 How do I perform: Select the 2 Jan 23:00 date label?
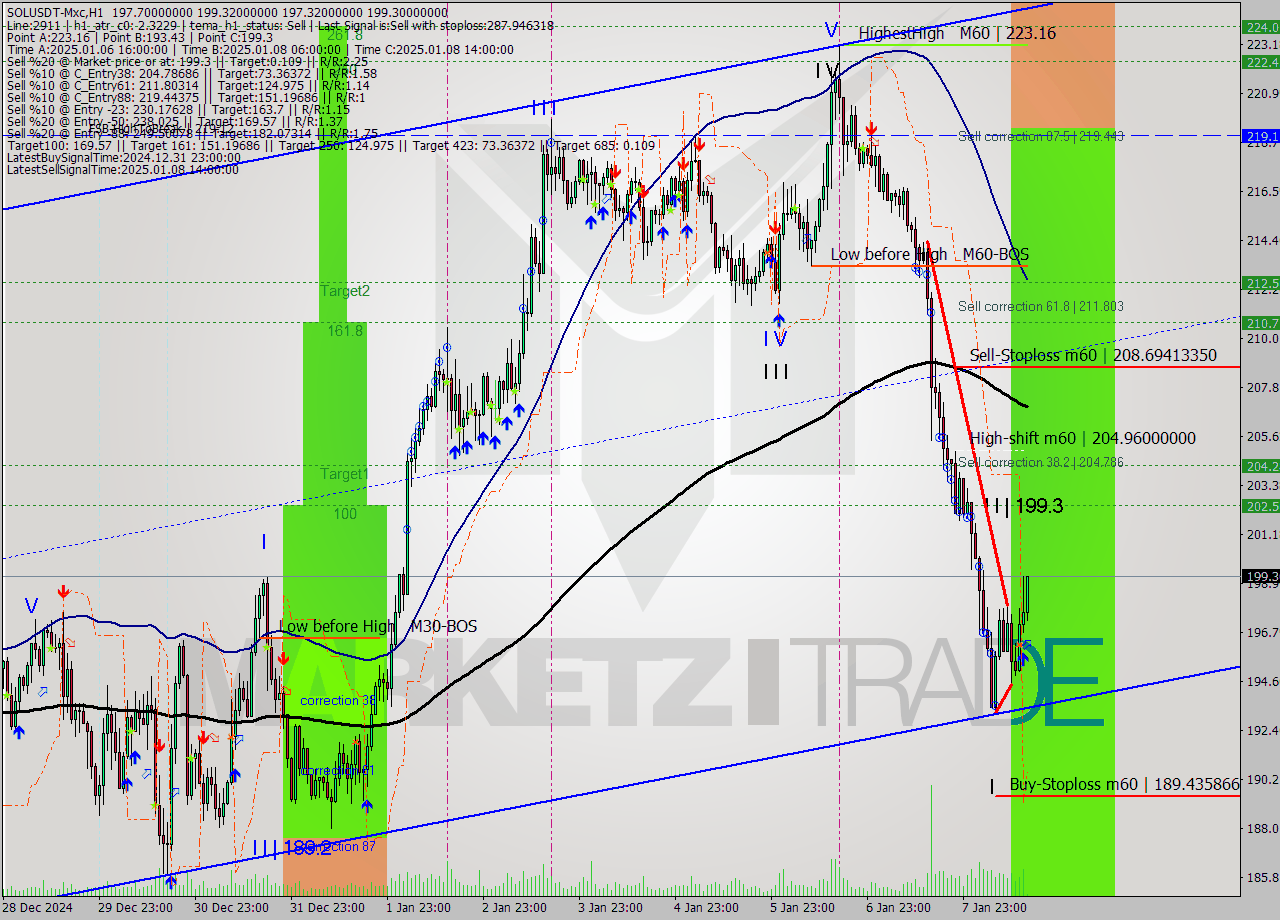tap(513, 907)
